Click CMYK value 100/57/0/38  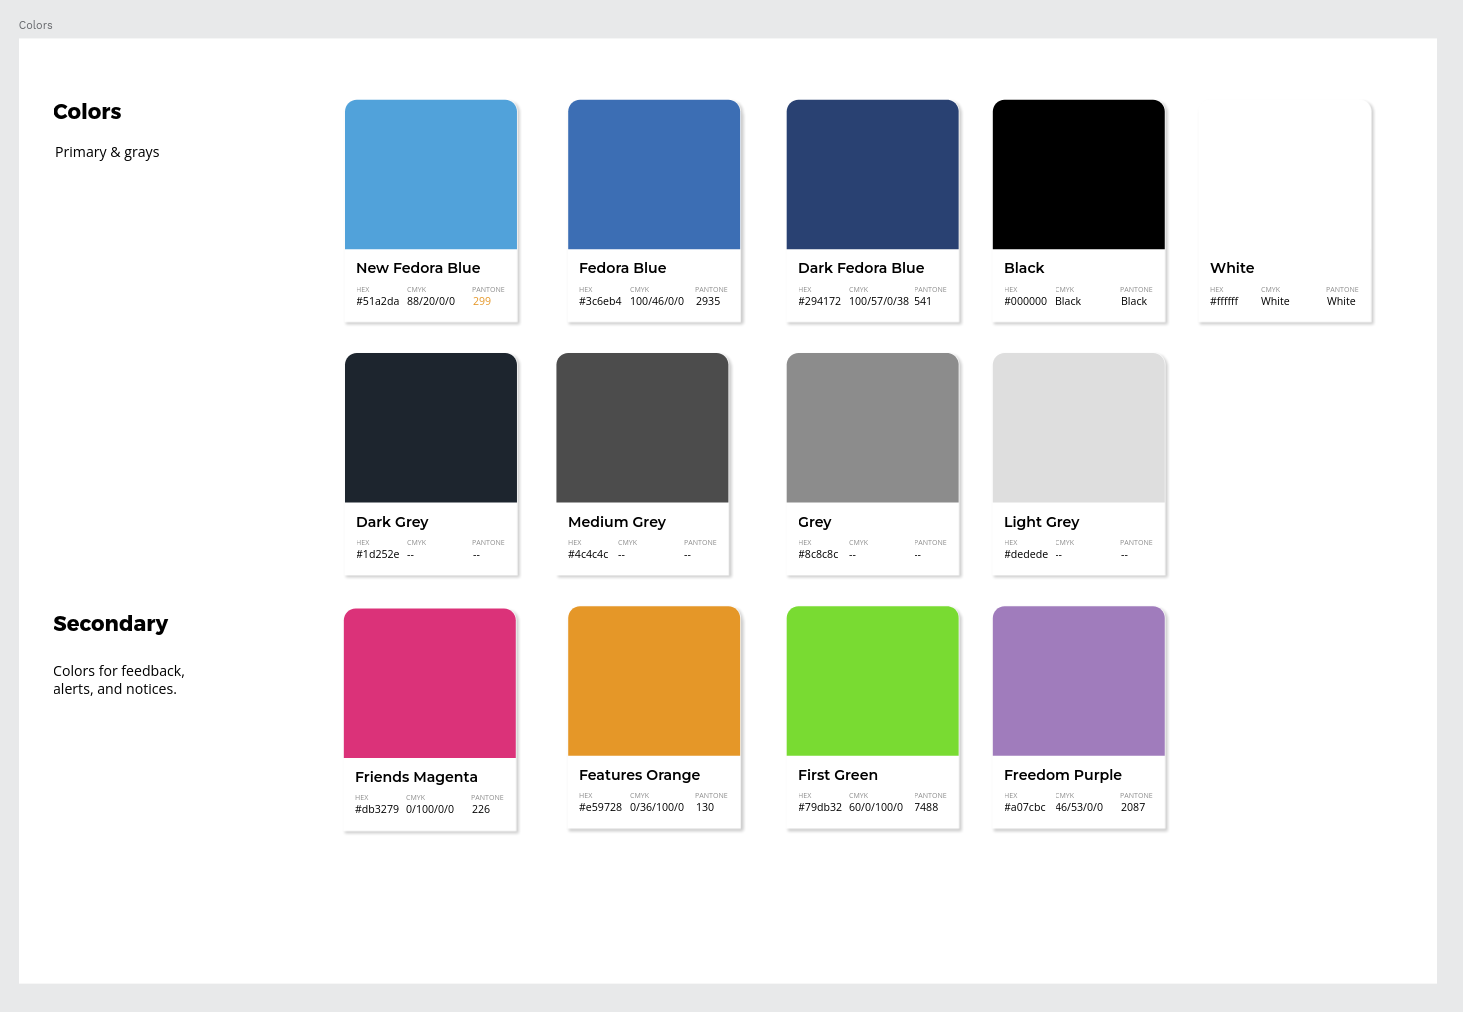click(879, 301)
